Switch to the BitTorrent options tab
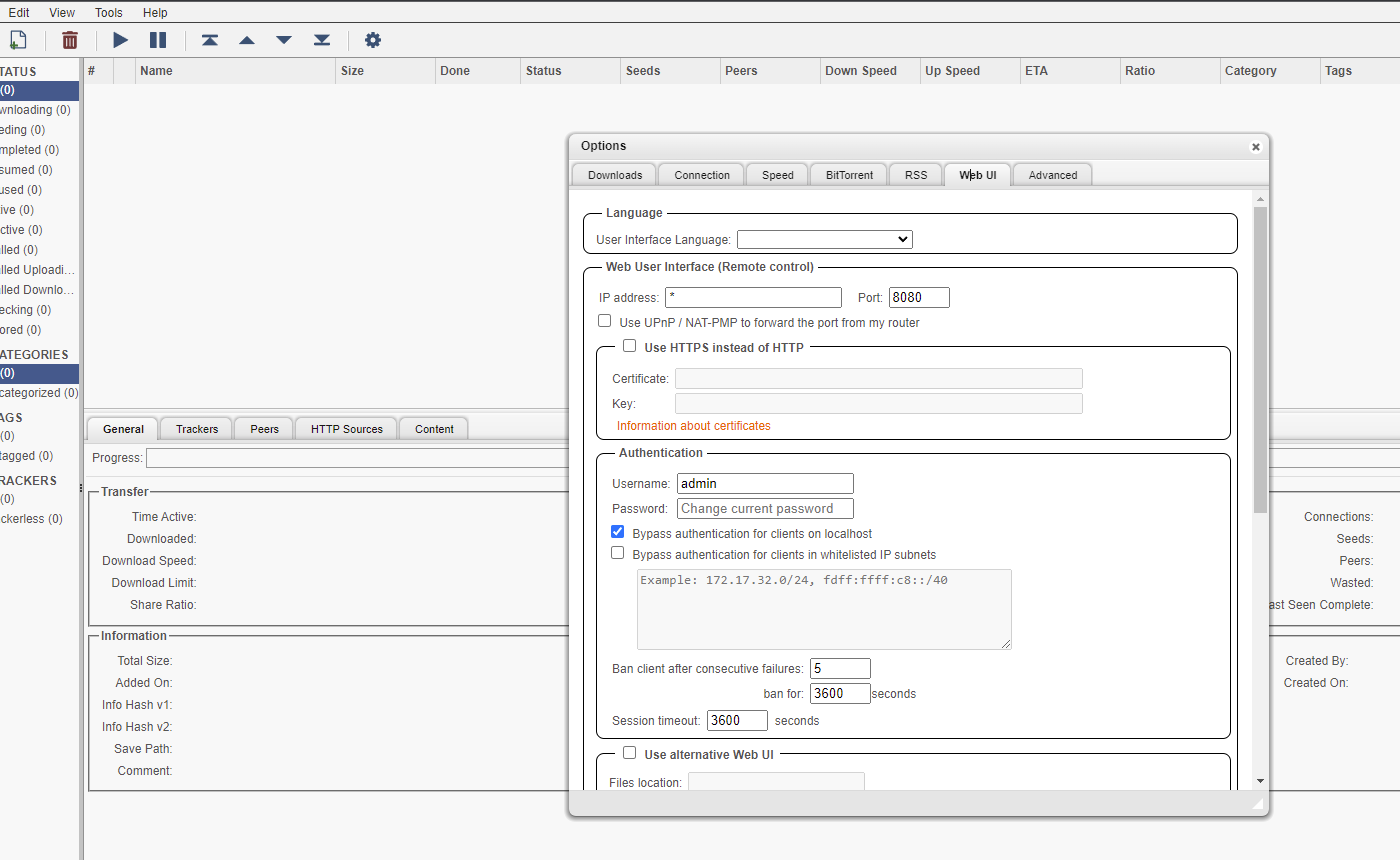 (849, 175)
